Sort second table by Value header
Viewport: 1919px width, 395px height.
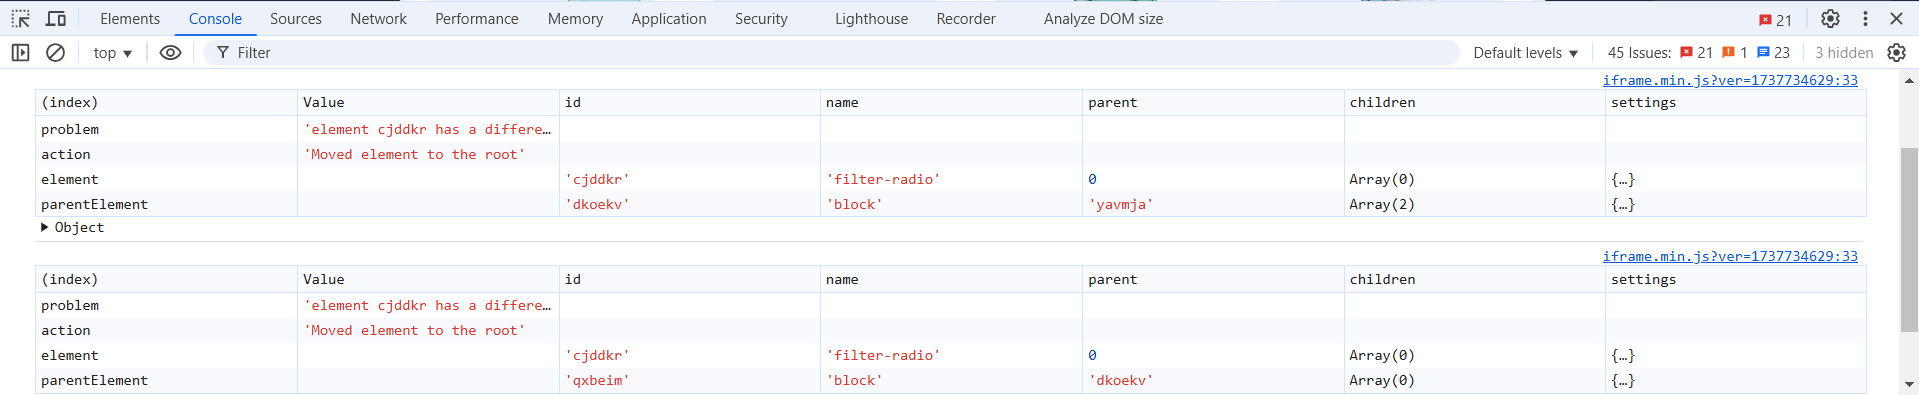pos(428,279)
